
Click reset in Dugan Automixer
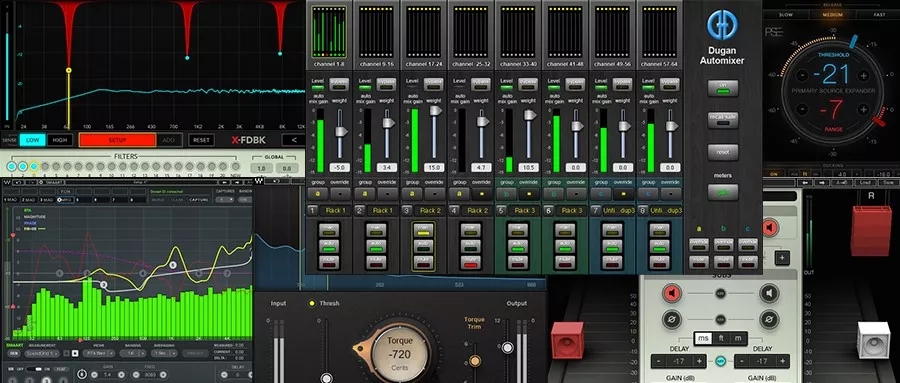point(723,152)
